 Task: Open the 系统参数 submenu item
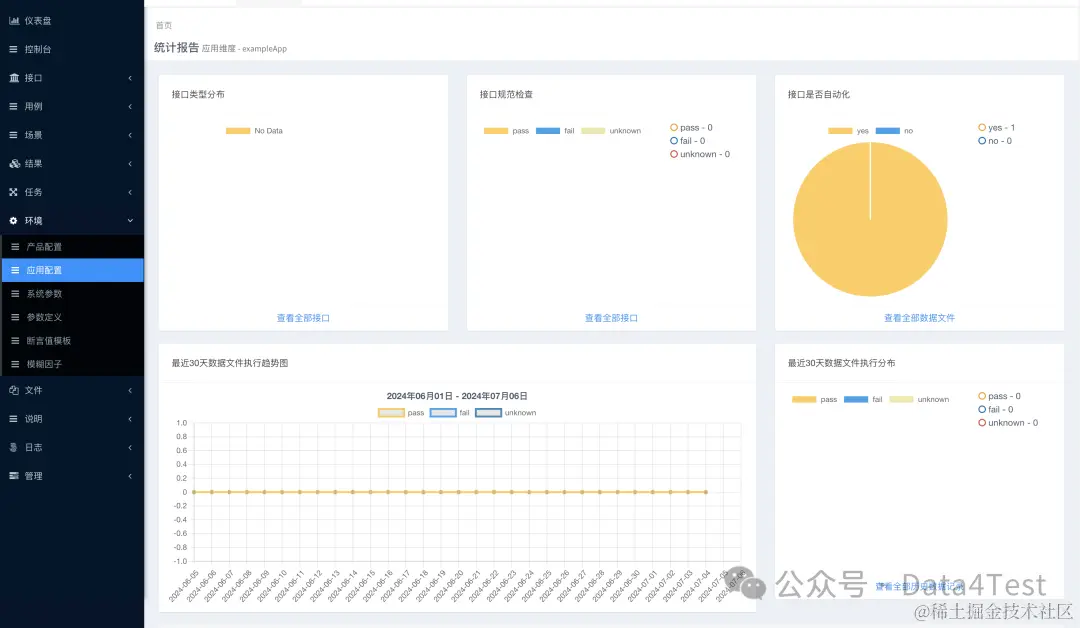click(72, 293)
